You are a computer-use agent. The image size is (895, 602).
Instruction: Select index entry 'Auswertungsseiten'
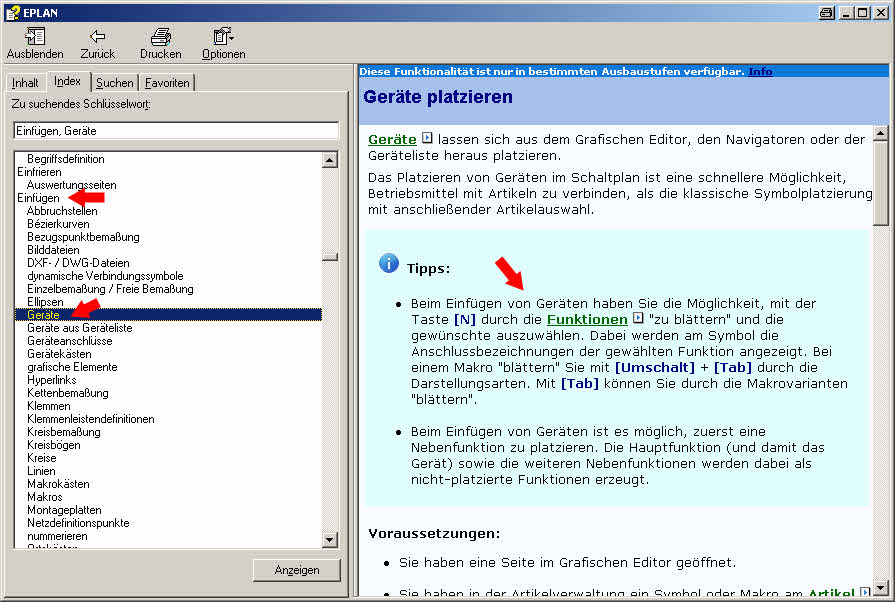tap(71, 185)
